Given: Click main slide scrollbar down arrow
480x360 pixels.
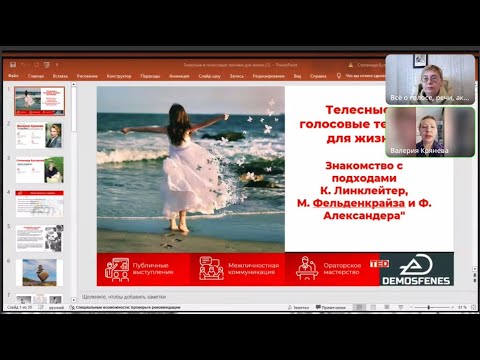Looking at the screenshot, I should (475, 268).
